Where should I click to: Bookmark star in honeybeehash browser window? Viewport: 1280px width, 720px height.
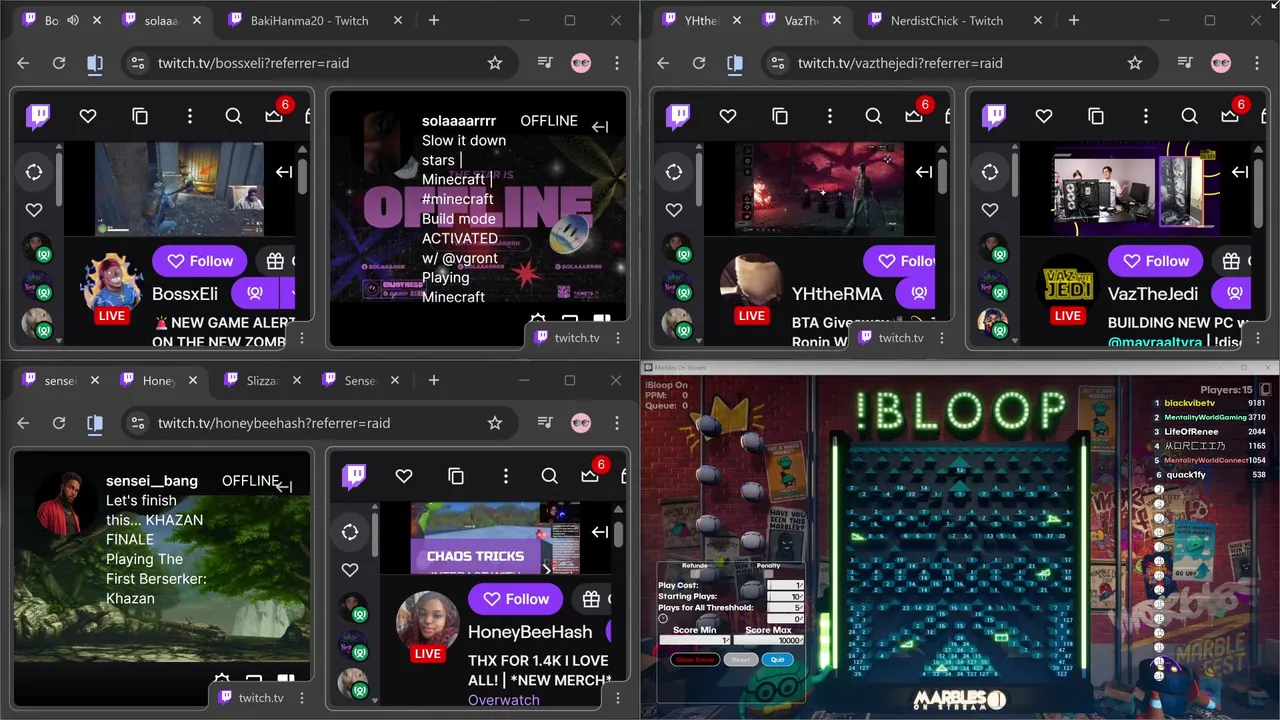495,423
